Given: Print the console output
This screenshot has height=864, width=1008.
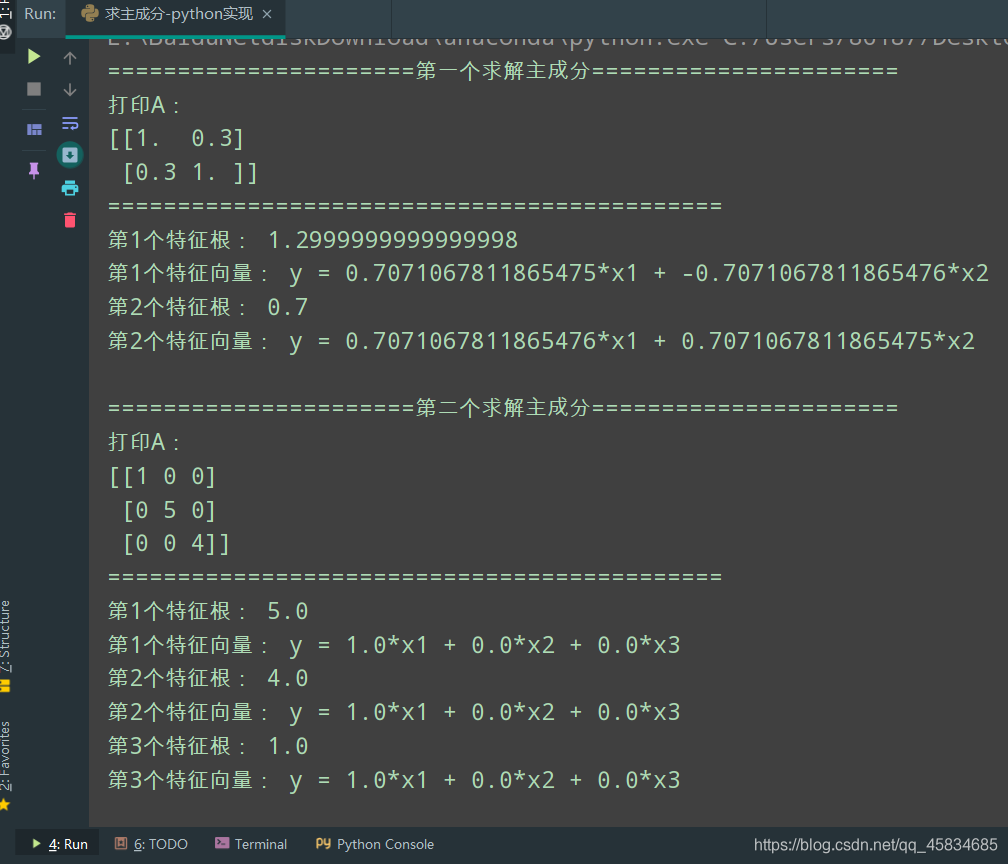Looking at the screenshot, I should tap(70, 187).
